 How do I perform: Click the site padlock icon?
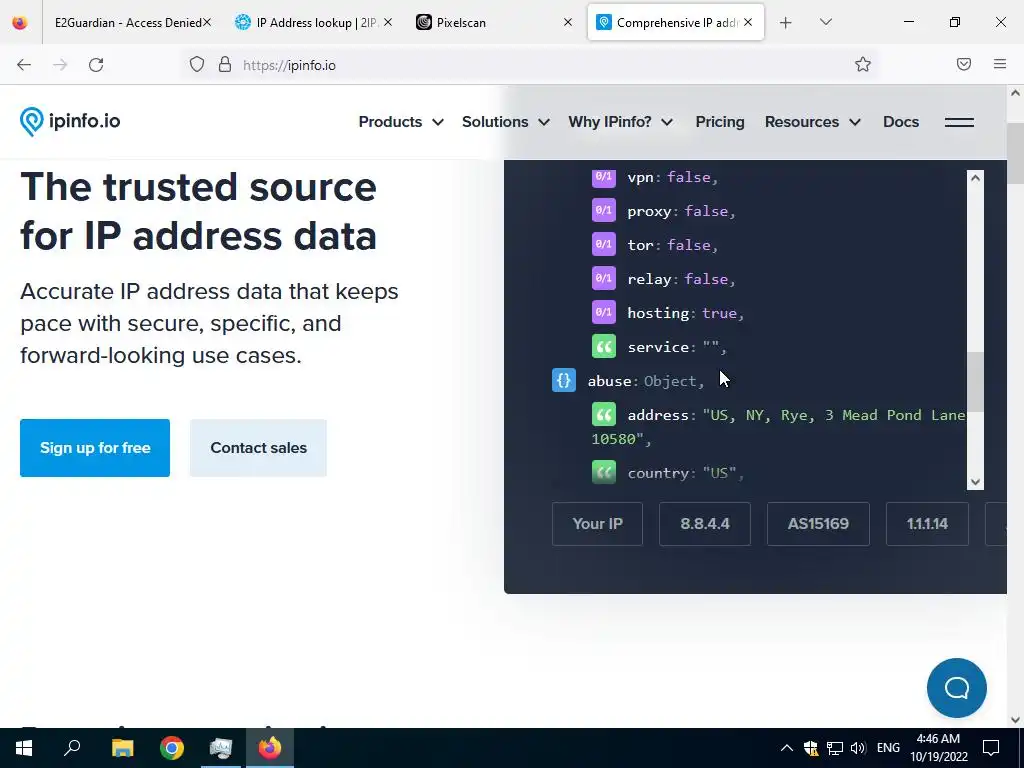(225, 65)
